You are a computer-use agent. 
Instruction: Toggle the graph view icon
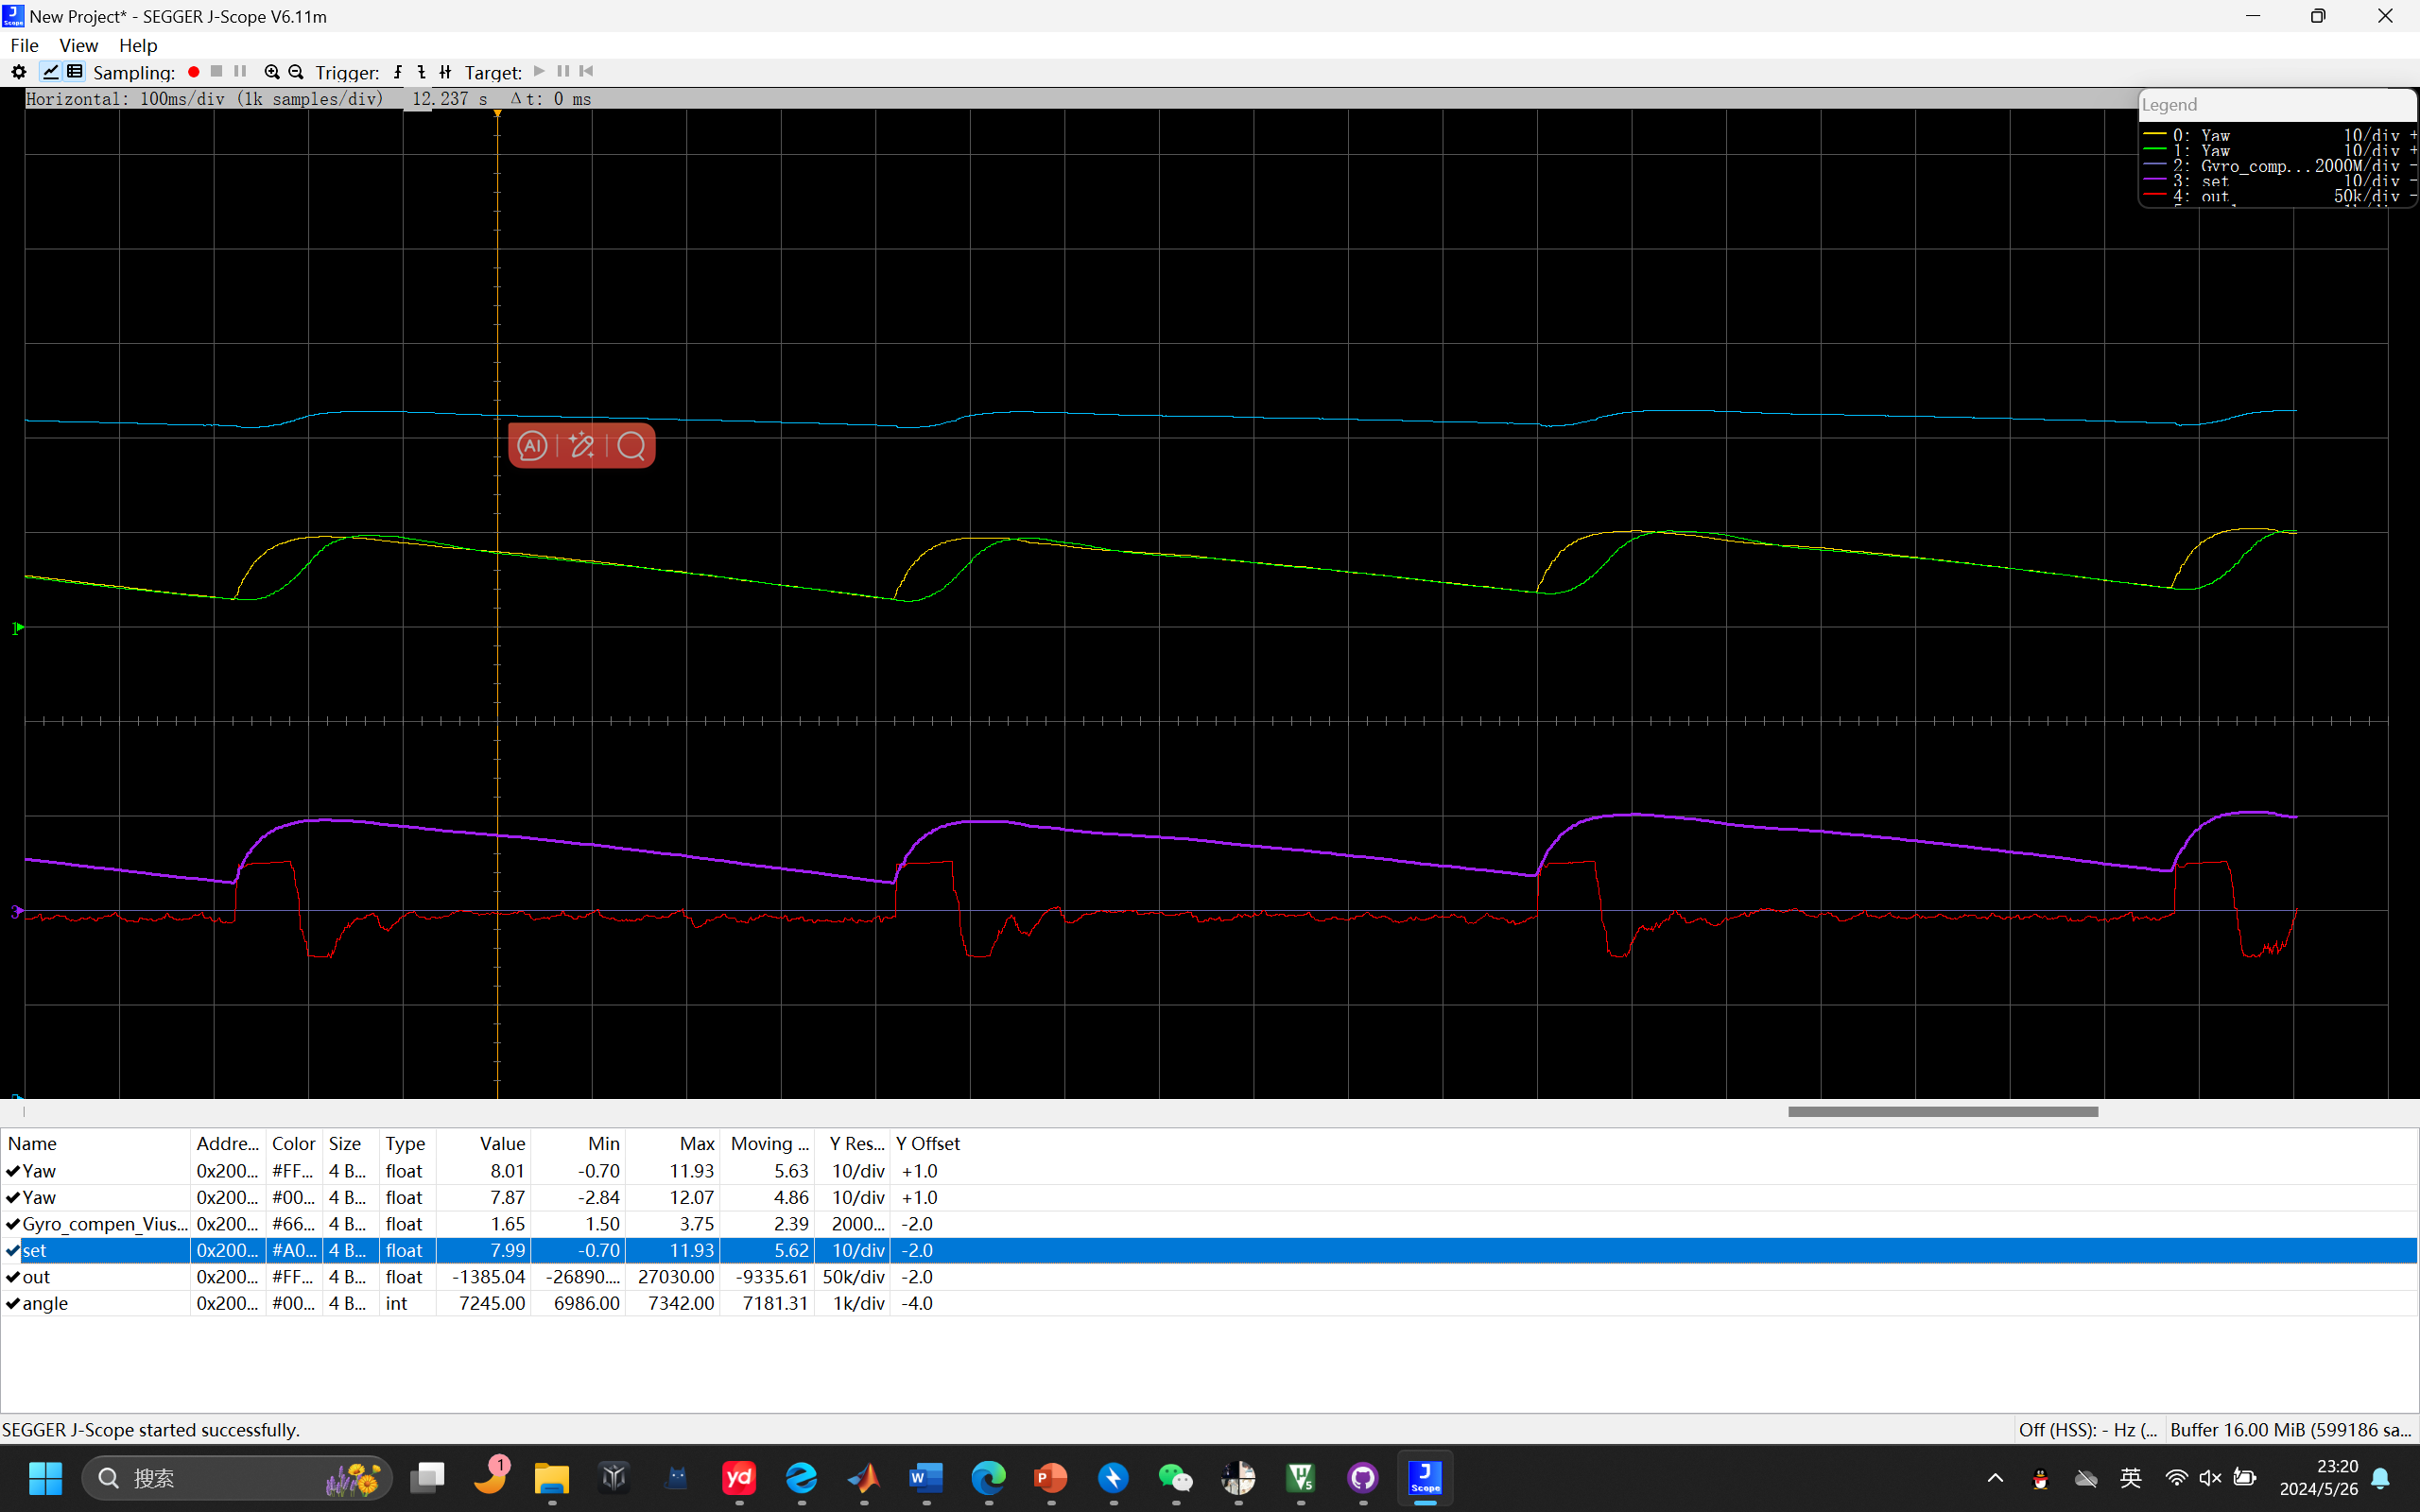tap(50, 72)
